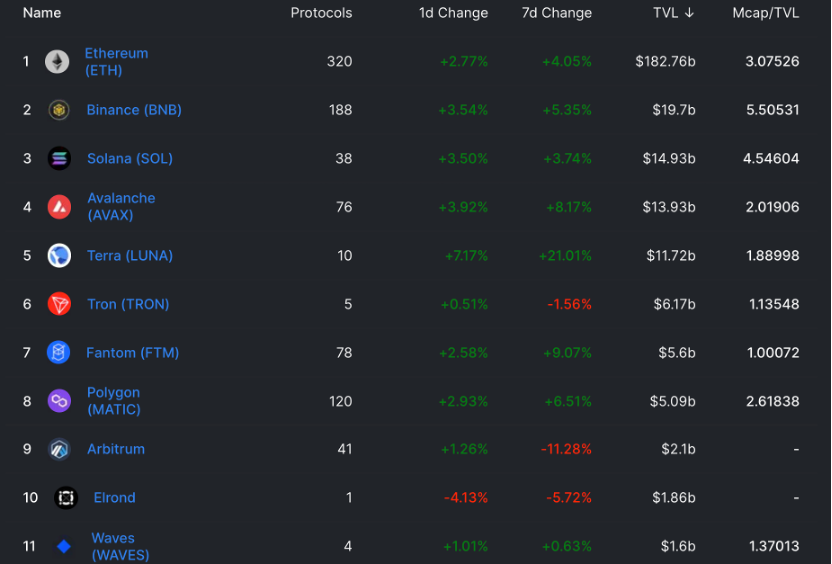Click the Elrond logo icon
Viewport: 832px width, 564px height.
click(x=66, y=498)
